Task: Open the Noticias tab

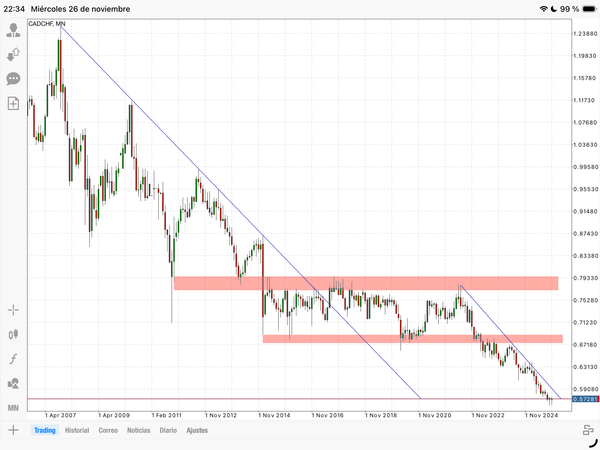Action: [x=139, y=430]
